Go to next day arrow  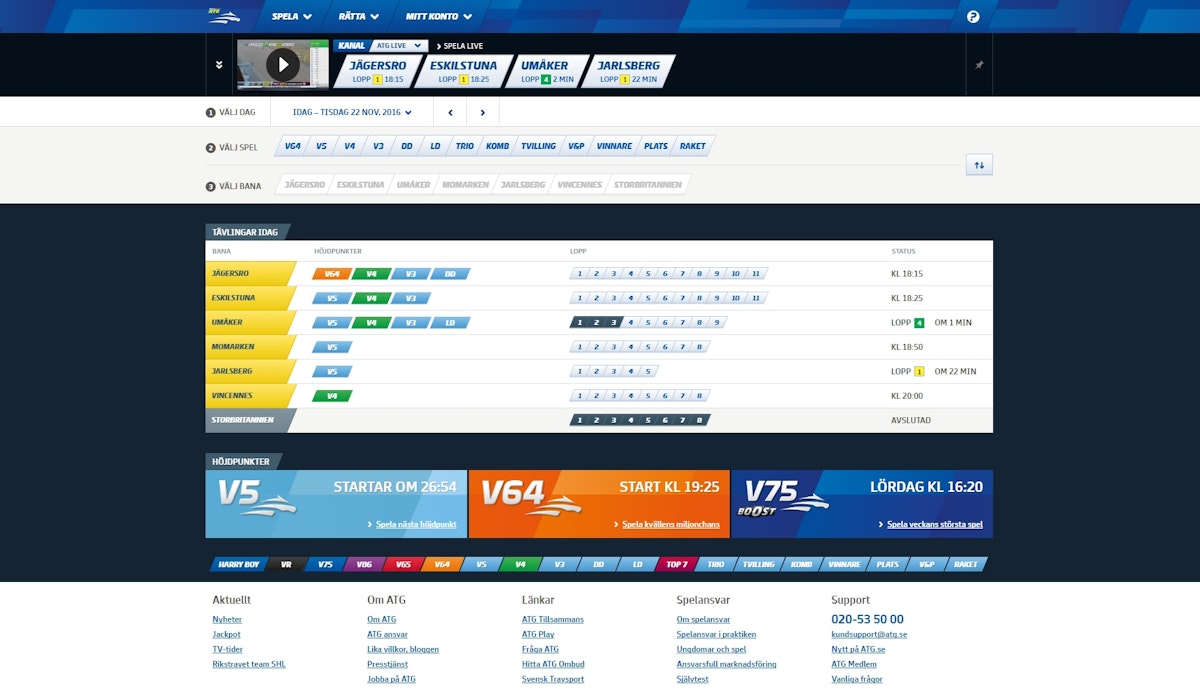point(482,113)
